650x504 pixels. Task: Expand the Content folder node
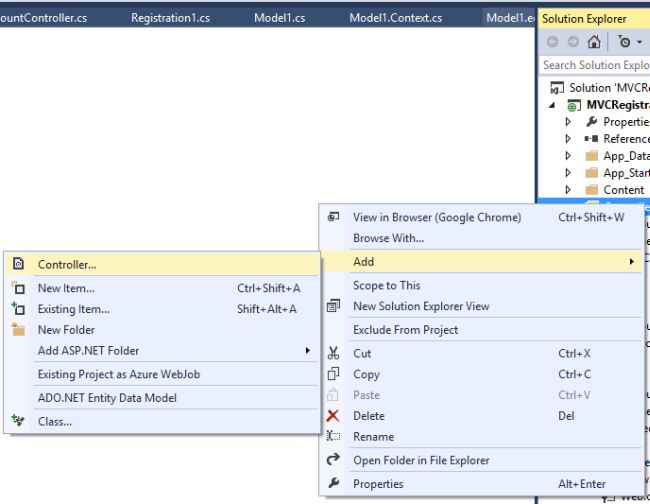coord(568,190)
